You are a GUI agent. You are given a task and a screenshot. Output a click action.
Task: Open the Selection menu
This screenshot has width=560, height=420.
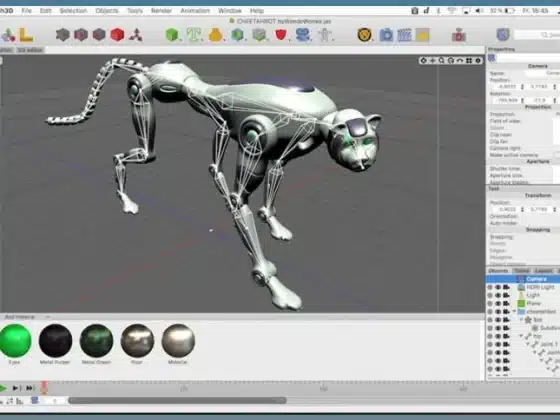coord(73,11)
